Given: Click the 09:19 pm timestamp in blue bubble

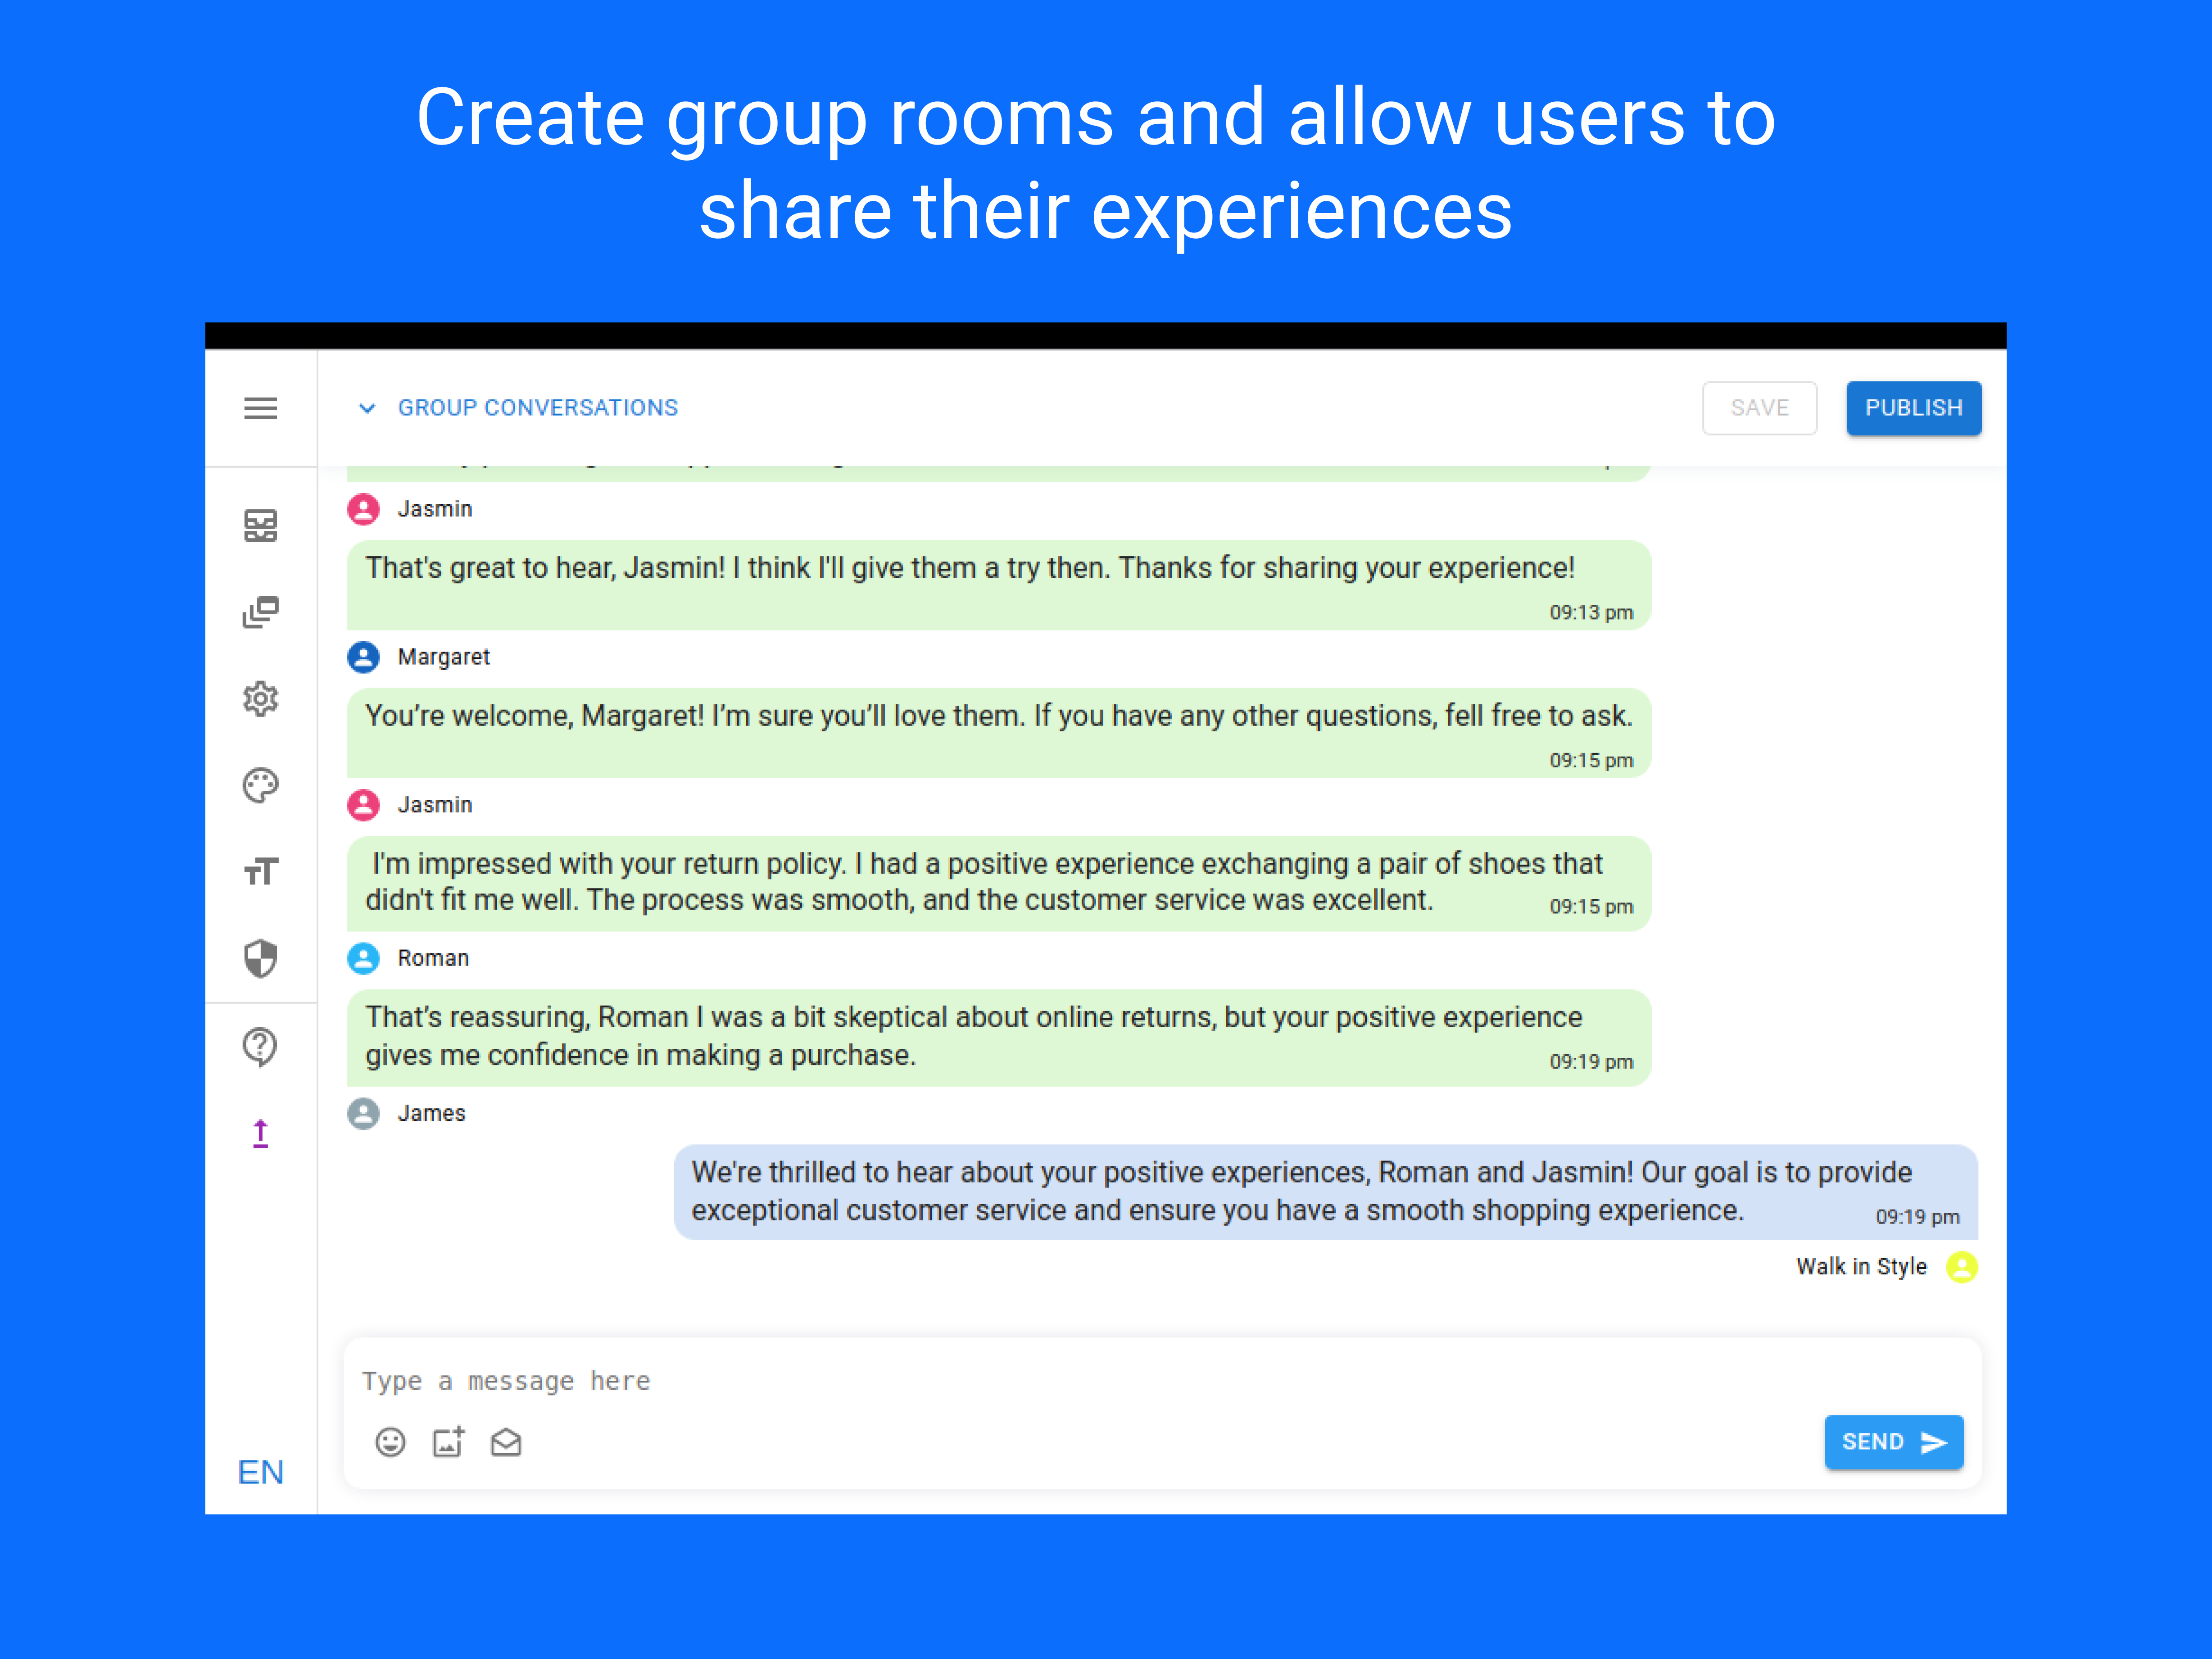Looking at the screenshot, I should (1917, 1217).
